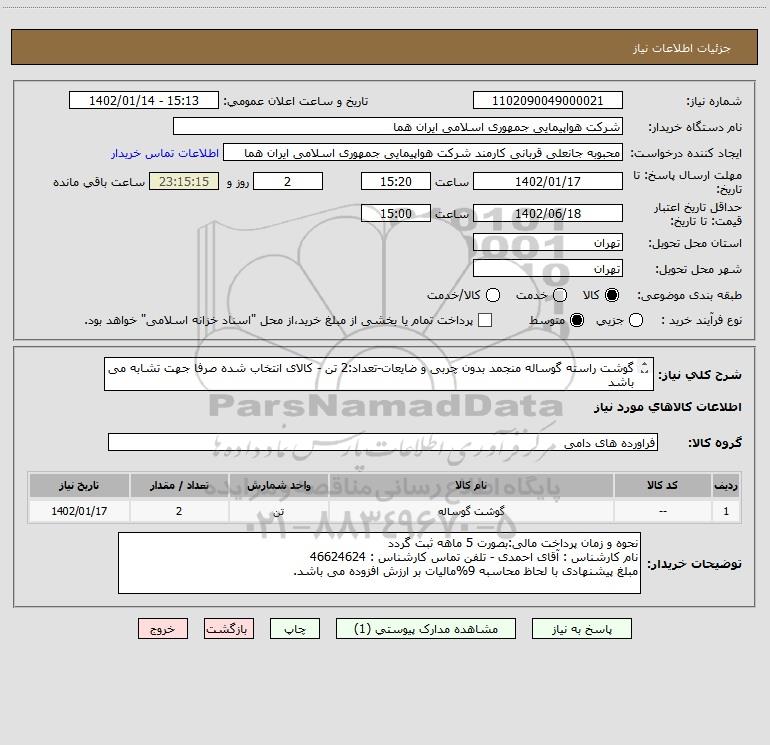The image size is (770, 745).
Task: Open the اطلاعات تماس خریدار link
Action: [165, 153]
